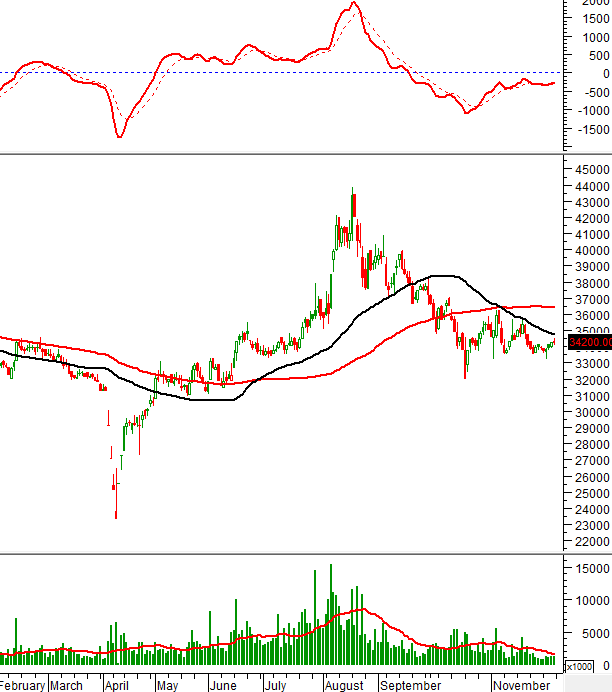Click the oscillator's highest peak in August
Screen dimensions: 612x692
pyautogui.click(x=353, y=5)
